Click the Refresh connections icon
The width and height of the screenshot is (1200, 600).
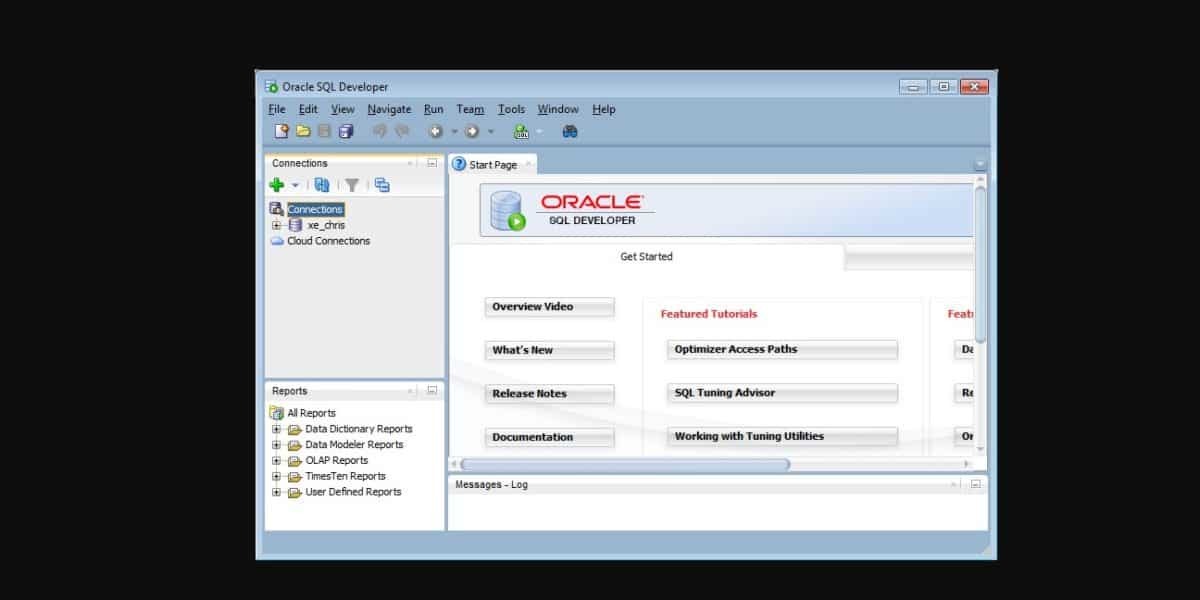pos(321,185)
